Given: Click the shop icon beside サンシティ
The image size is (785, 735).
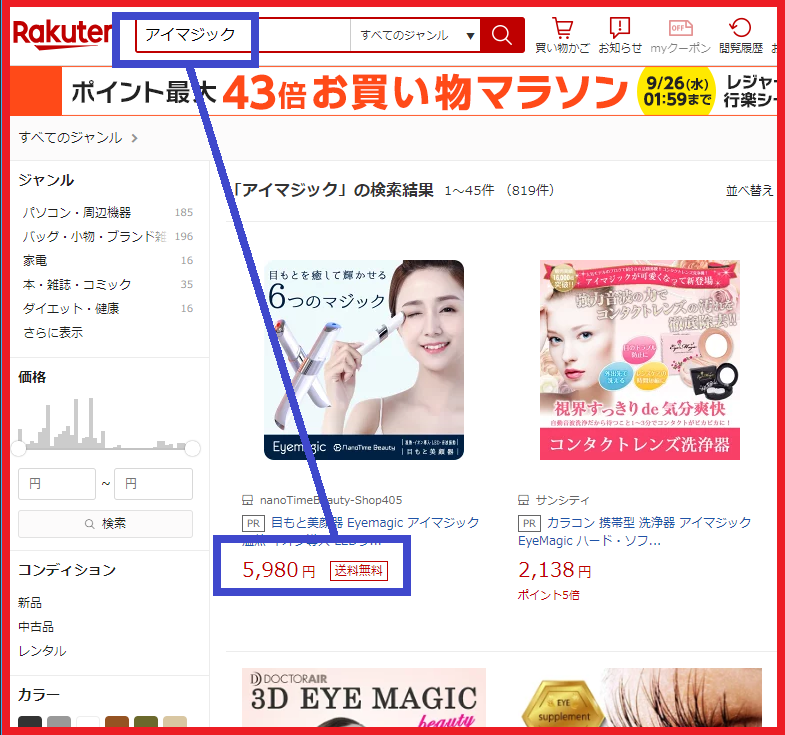Looking at the screenshot, I should pos(524,500).
